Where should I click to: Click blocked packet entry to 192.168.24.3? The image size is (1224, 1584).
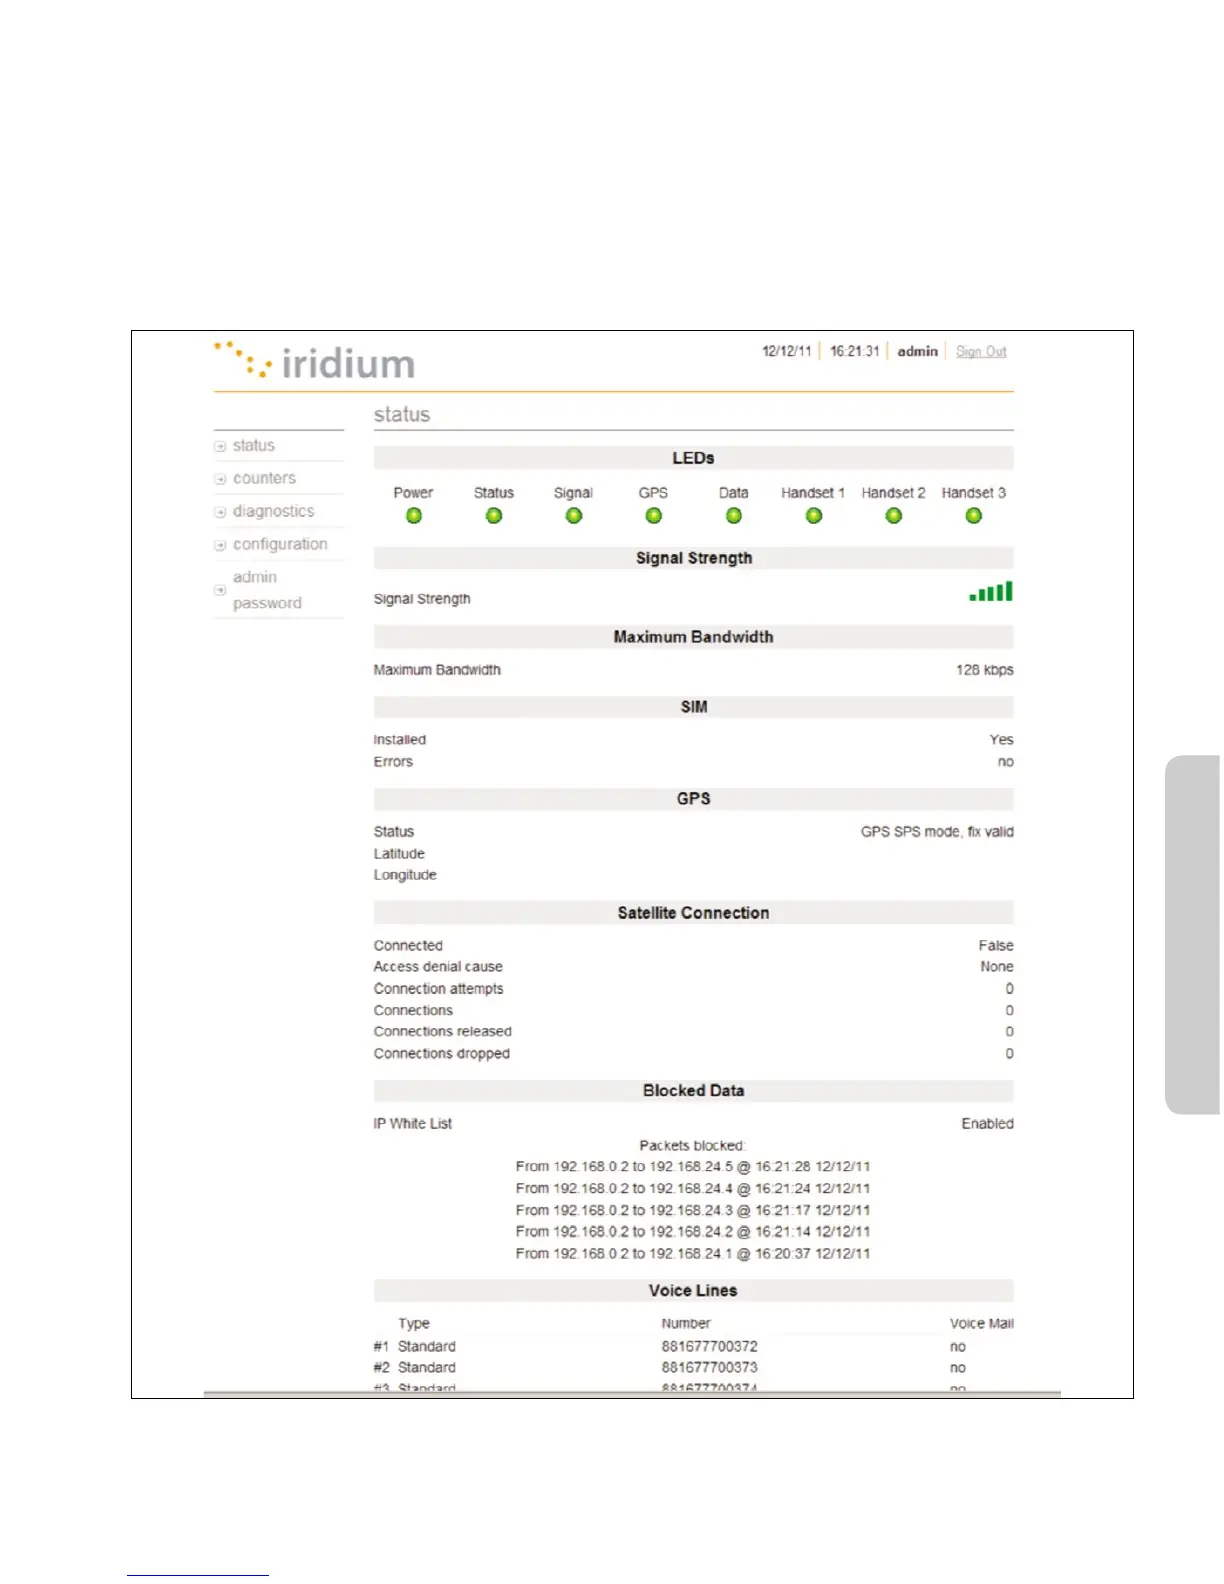(693, 1211)
